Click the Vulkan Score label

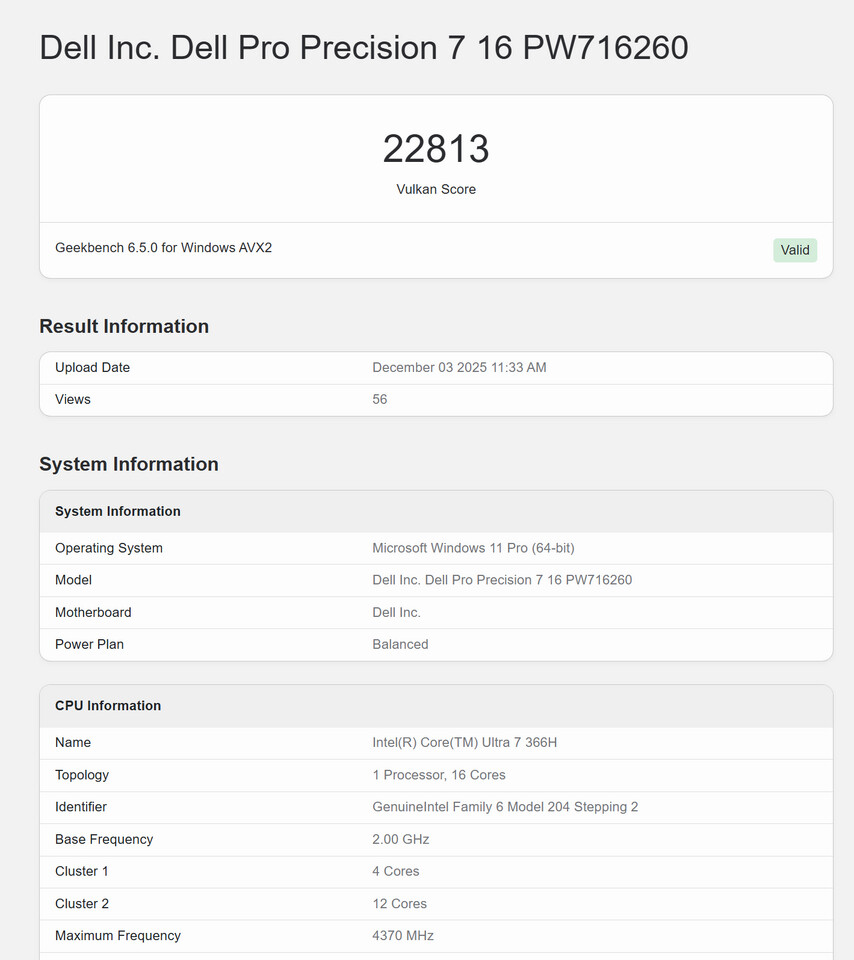click(x=436, y=189)
